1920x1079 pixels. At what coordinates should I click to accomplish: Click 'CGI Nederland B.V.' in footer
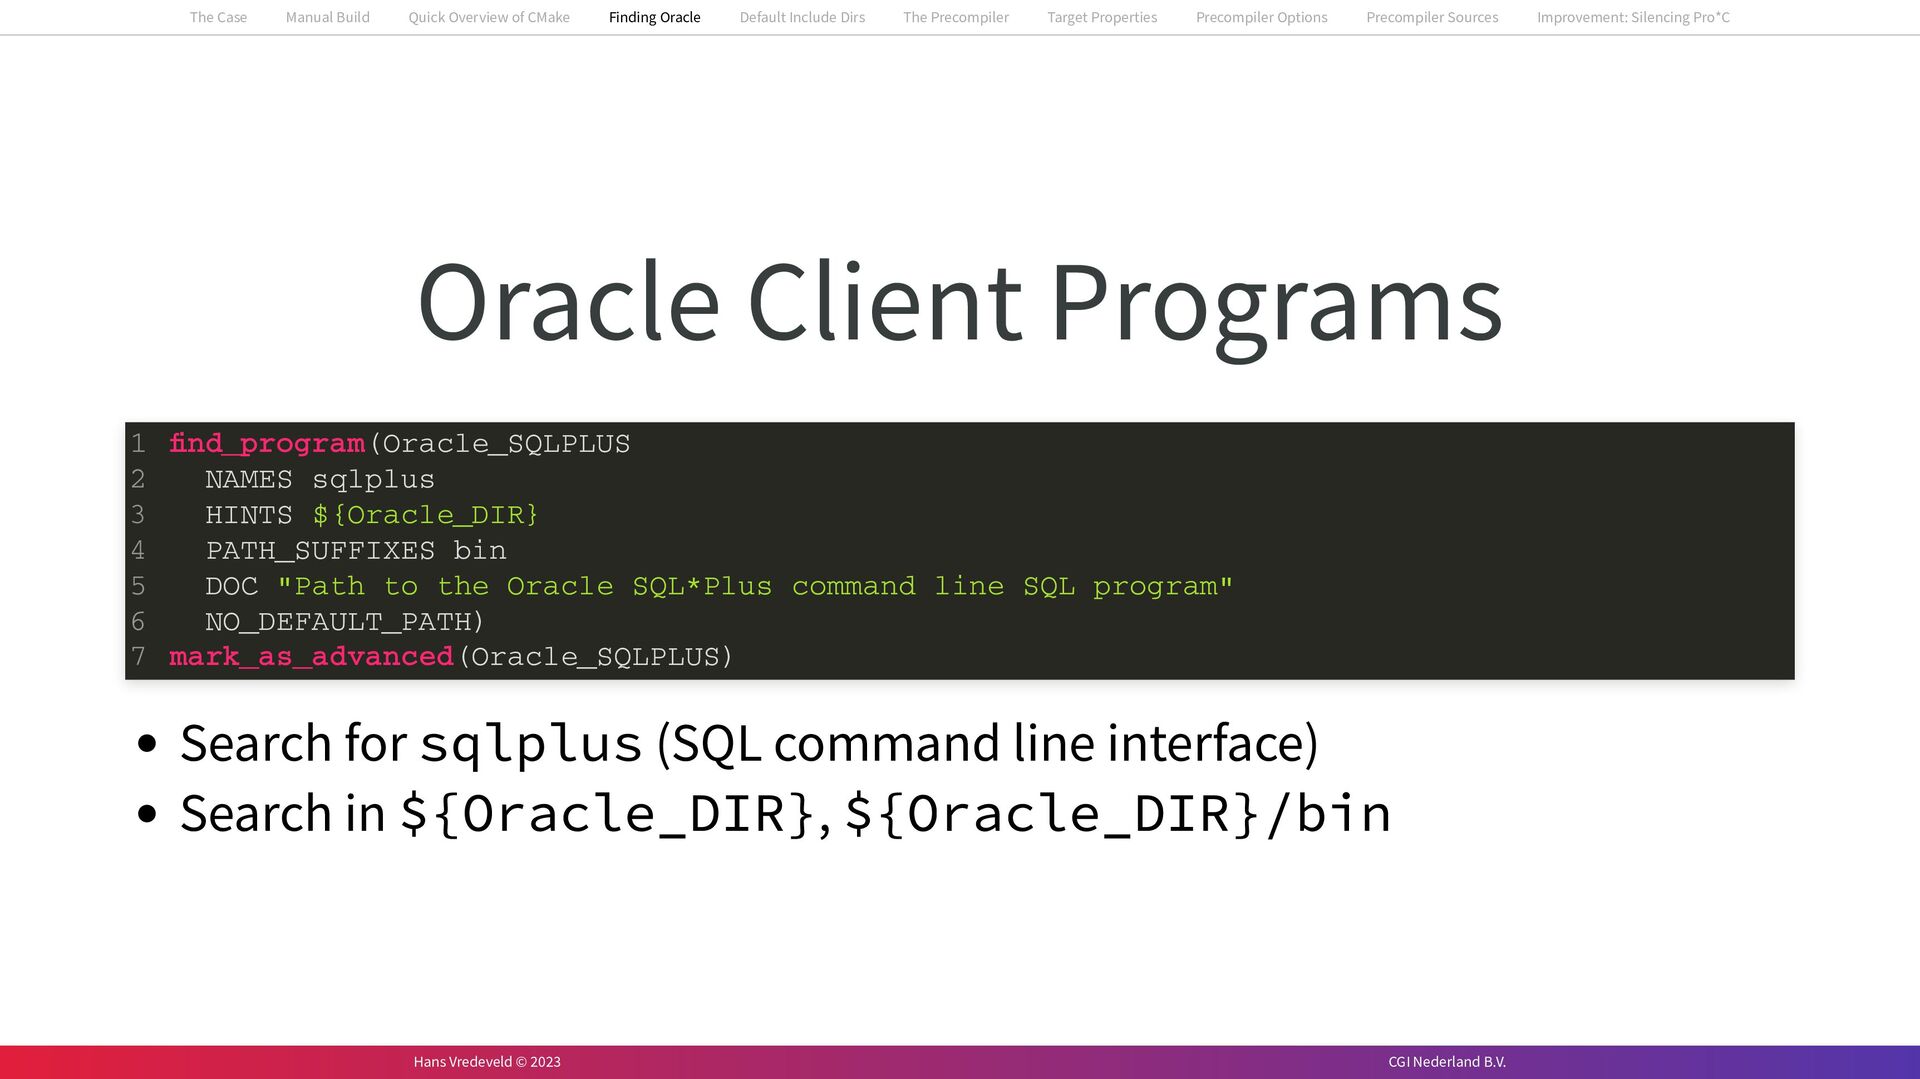pyautogui.click(x=1447, y=1062)
